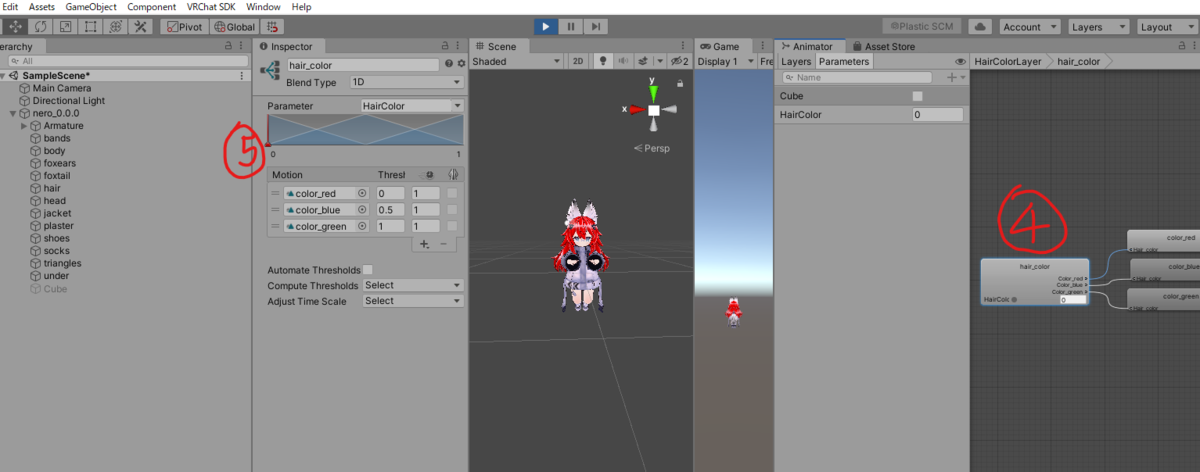Screen dimensions: 1200x472
Task: Toggle Animator parameter panel eye icon
Action: pyautogui.click(x=960, y=61)
